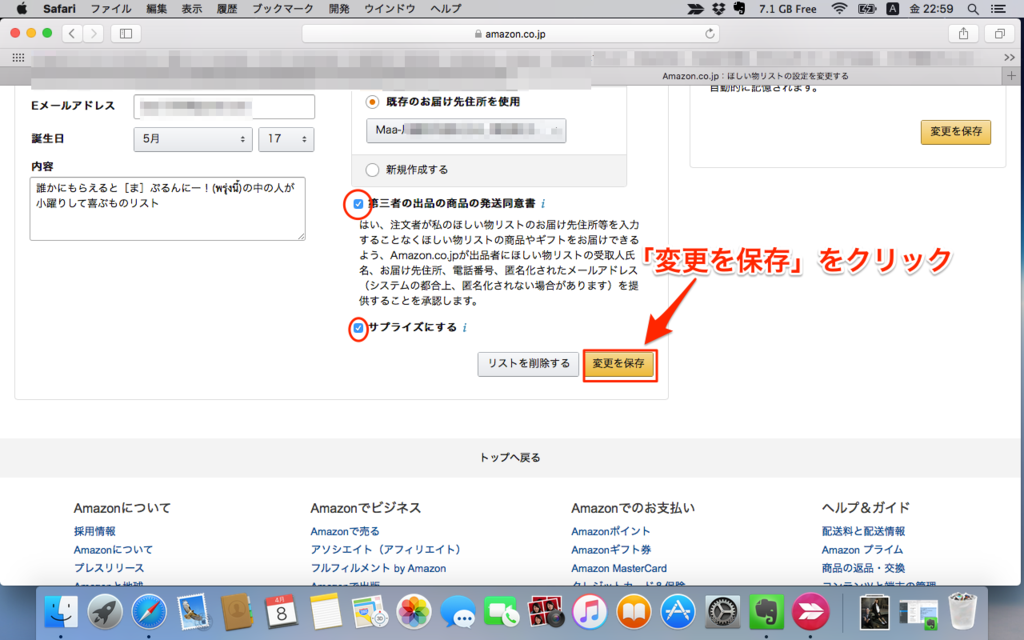The height and width of the screenshot is (640, 1024).
Task: Select 新規作成する radio button
Action: (372, 170)
